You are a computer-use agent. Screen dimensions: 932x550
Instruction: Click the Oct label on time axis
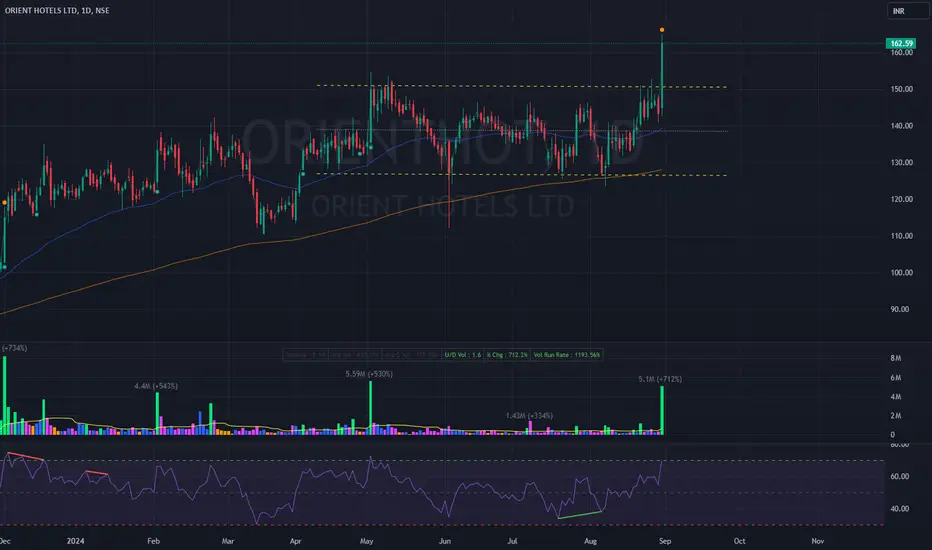[739, 541]
